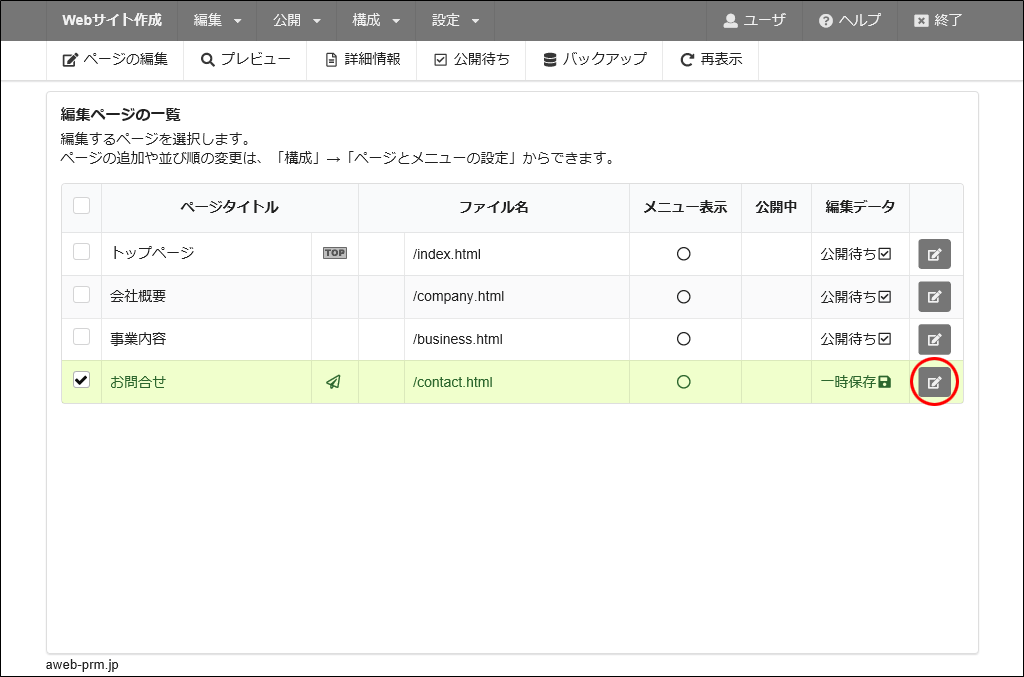The width and height of the screenshot is (1024, 677).
Task: Click circled edit icon for お問合せ row
Action: [x=934, y=382]
